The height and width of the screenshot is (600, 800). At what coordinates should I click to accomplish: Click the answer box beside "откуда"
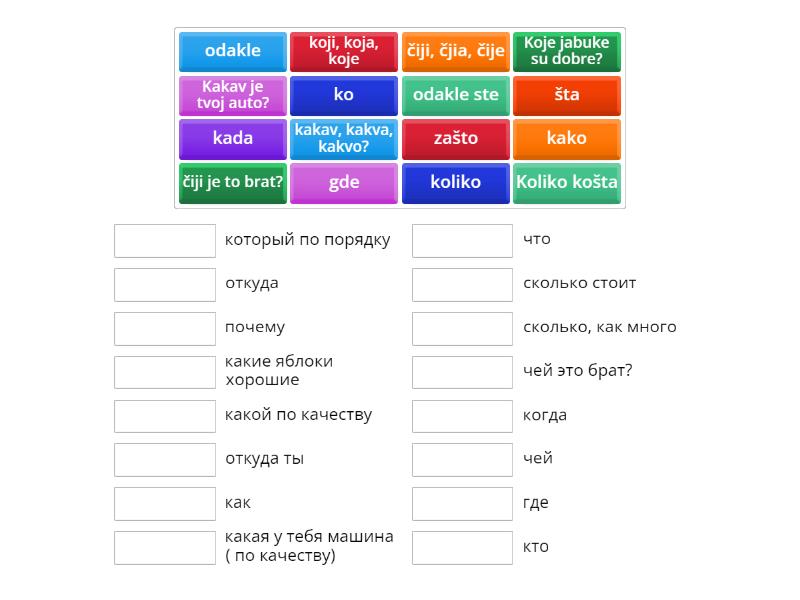click(165, 284)
